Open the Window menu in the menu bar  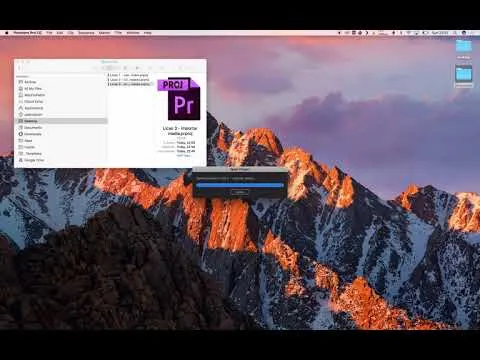tap(133, 33)
